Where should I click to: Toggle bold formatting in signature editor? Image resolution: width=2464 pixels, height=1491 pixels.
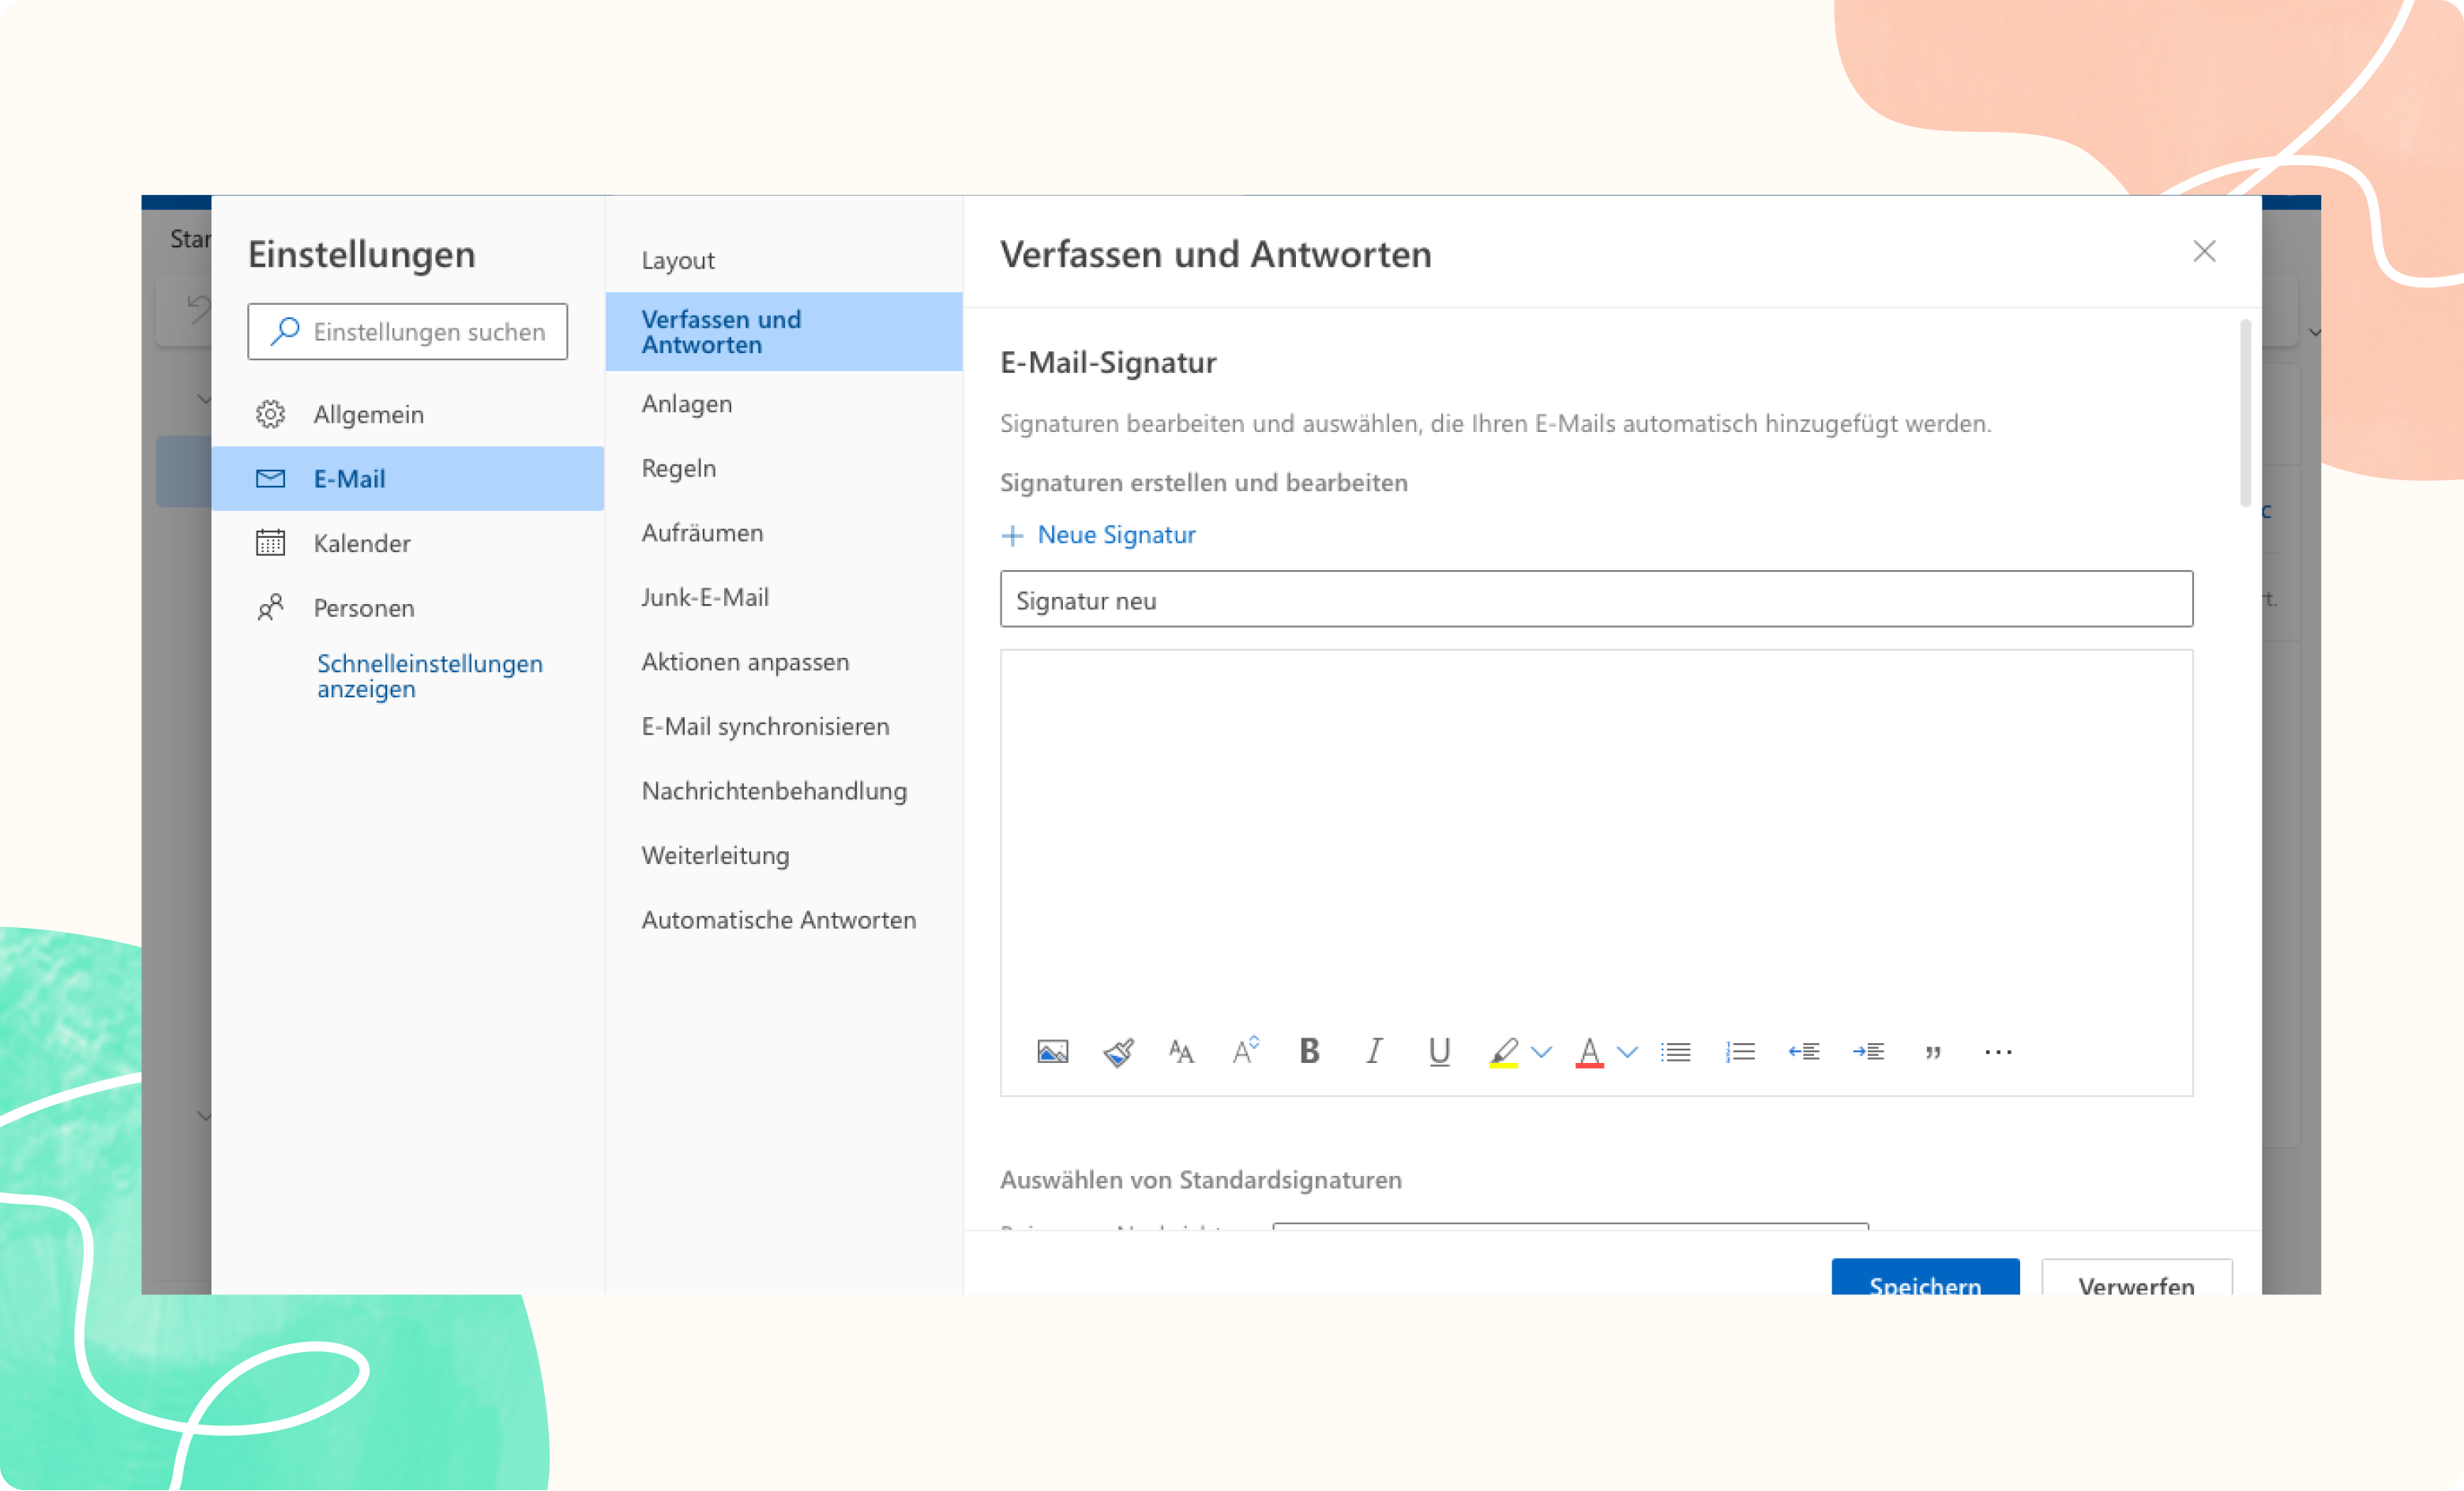(1309, 1051)
